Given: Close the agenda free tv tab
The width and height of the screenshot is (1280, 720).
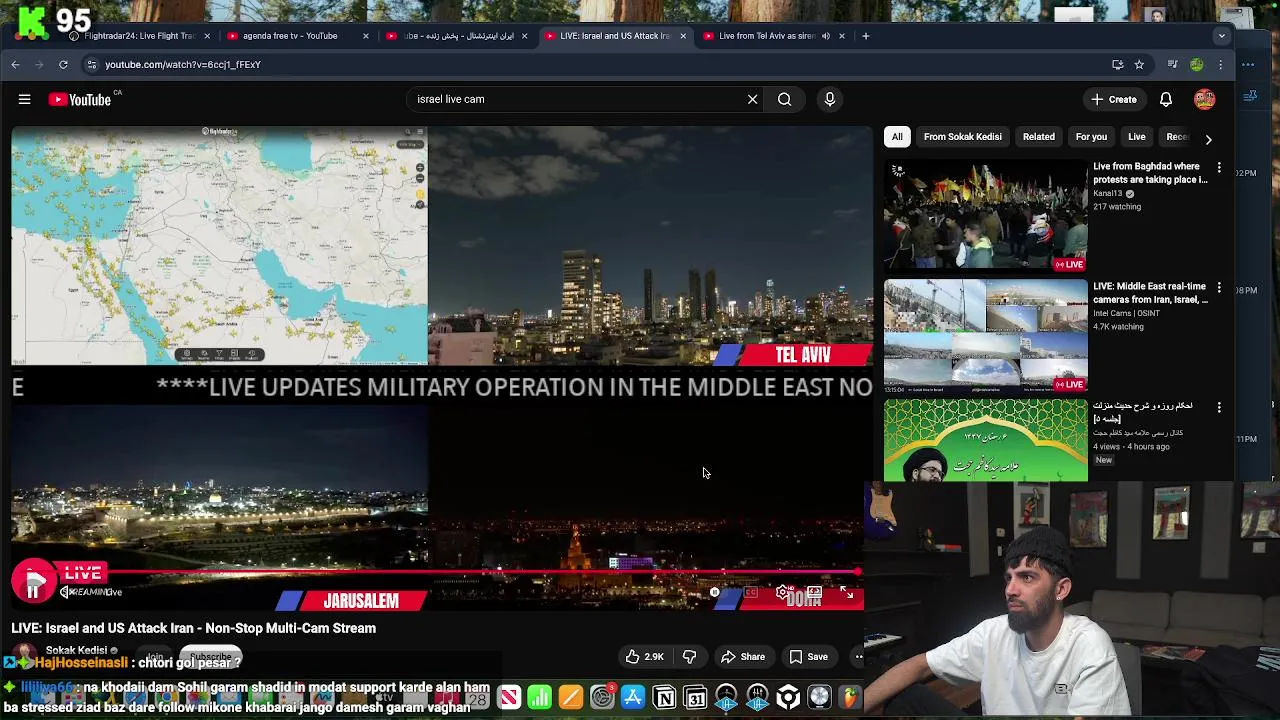Looking at the screenshot, I should coord(365,36).
